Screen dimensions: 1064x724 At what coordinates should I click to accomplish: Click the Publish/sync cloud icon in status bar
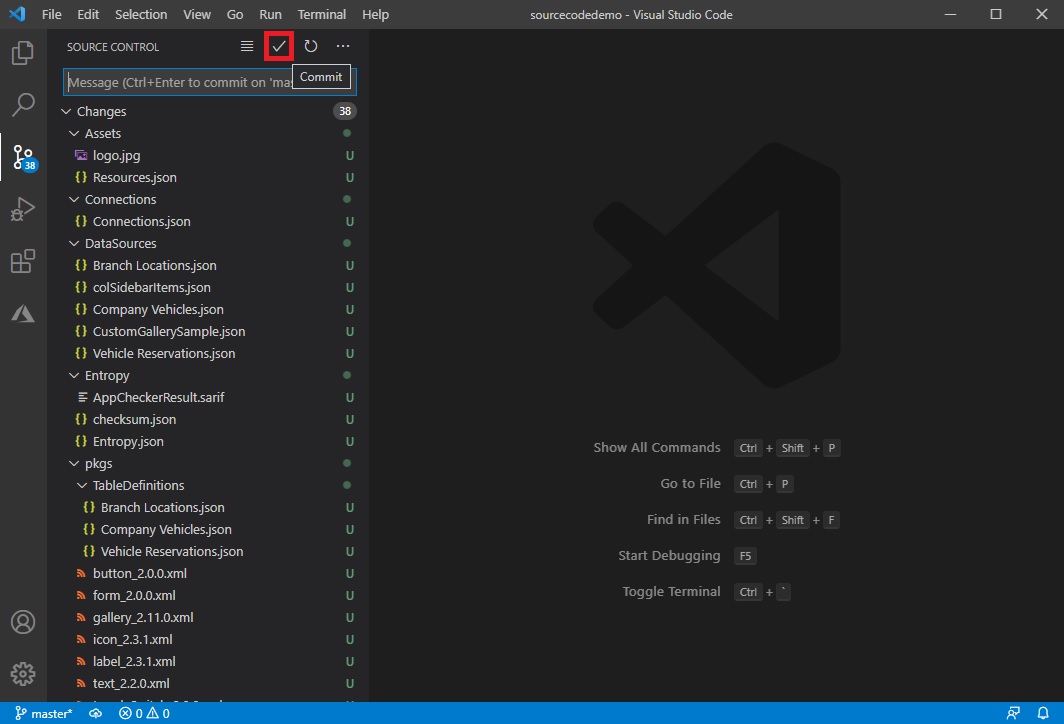[94, 713]
